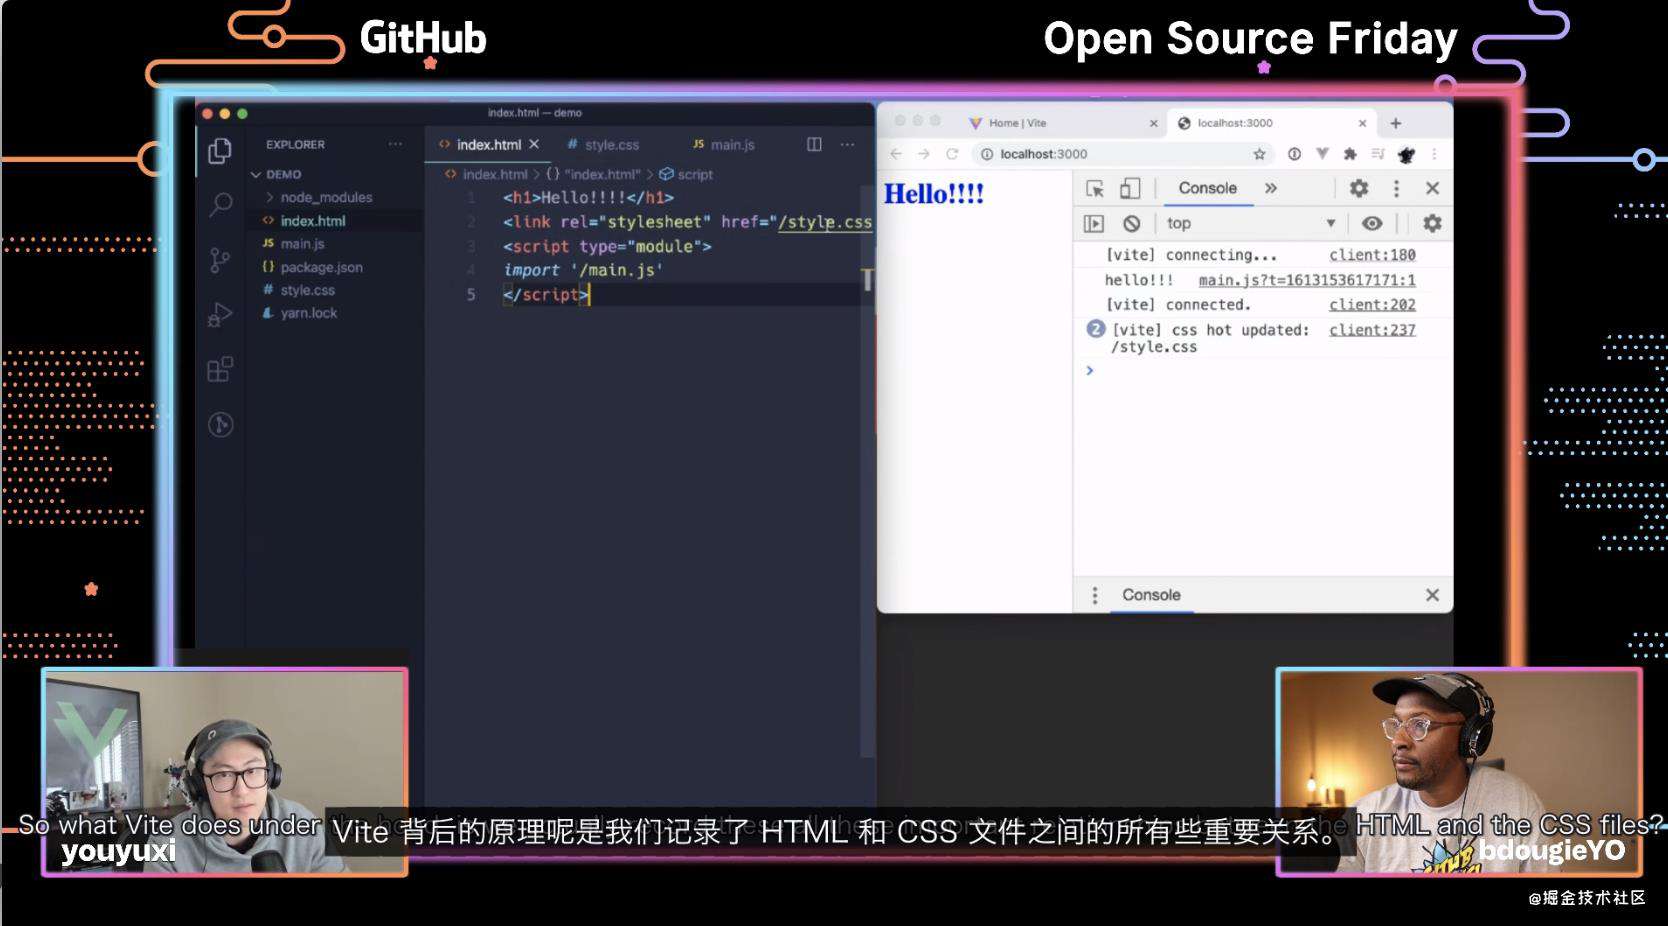Open a new browser tab
Viewport: 1668px width, 926px height.
coord(1396,123)
